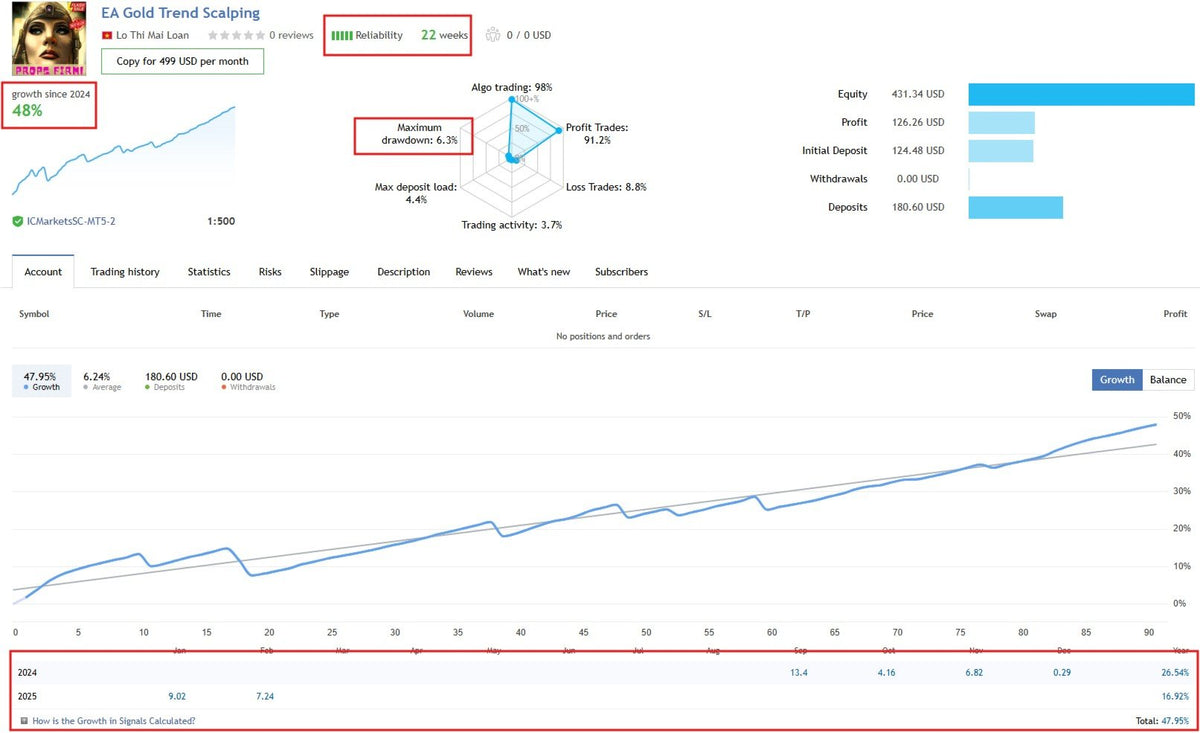Click the Copy for 499 USD per month button
Image resolution: width=1200 pixels, height=733 pixels.
coord(182,61)
